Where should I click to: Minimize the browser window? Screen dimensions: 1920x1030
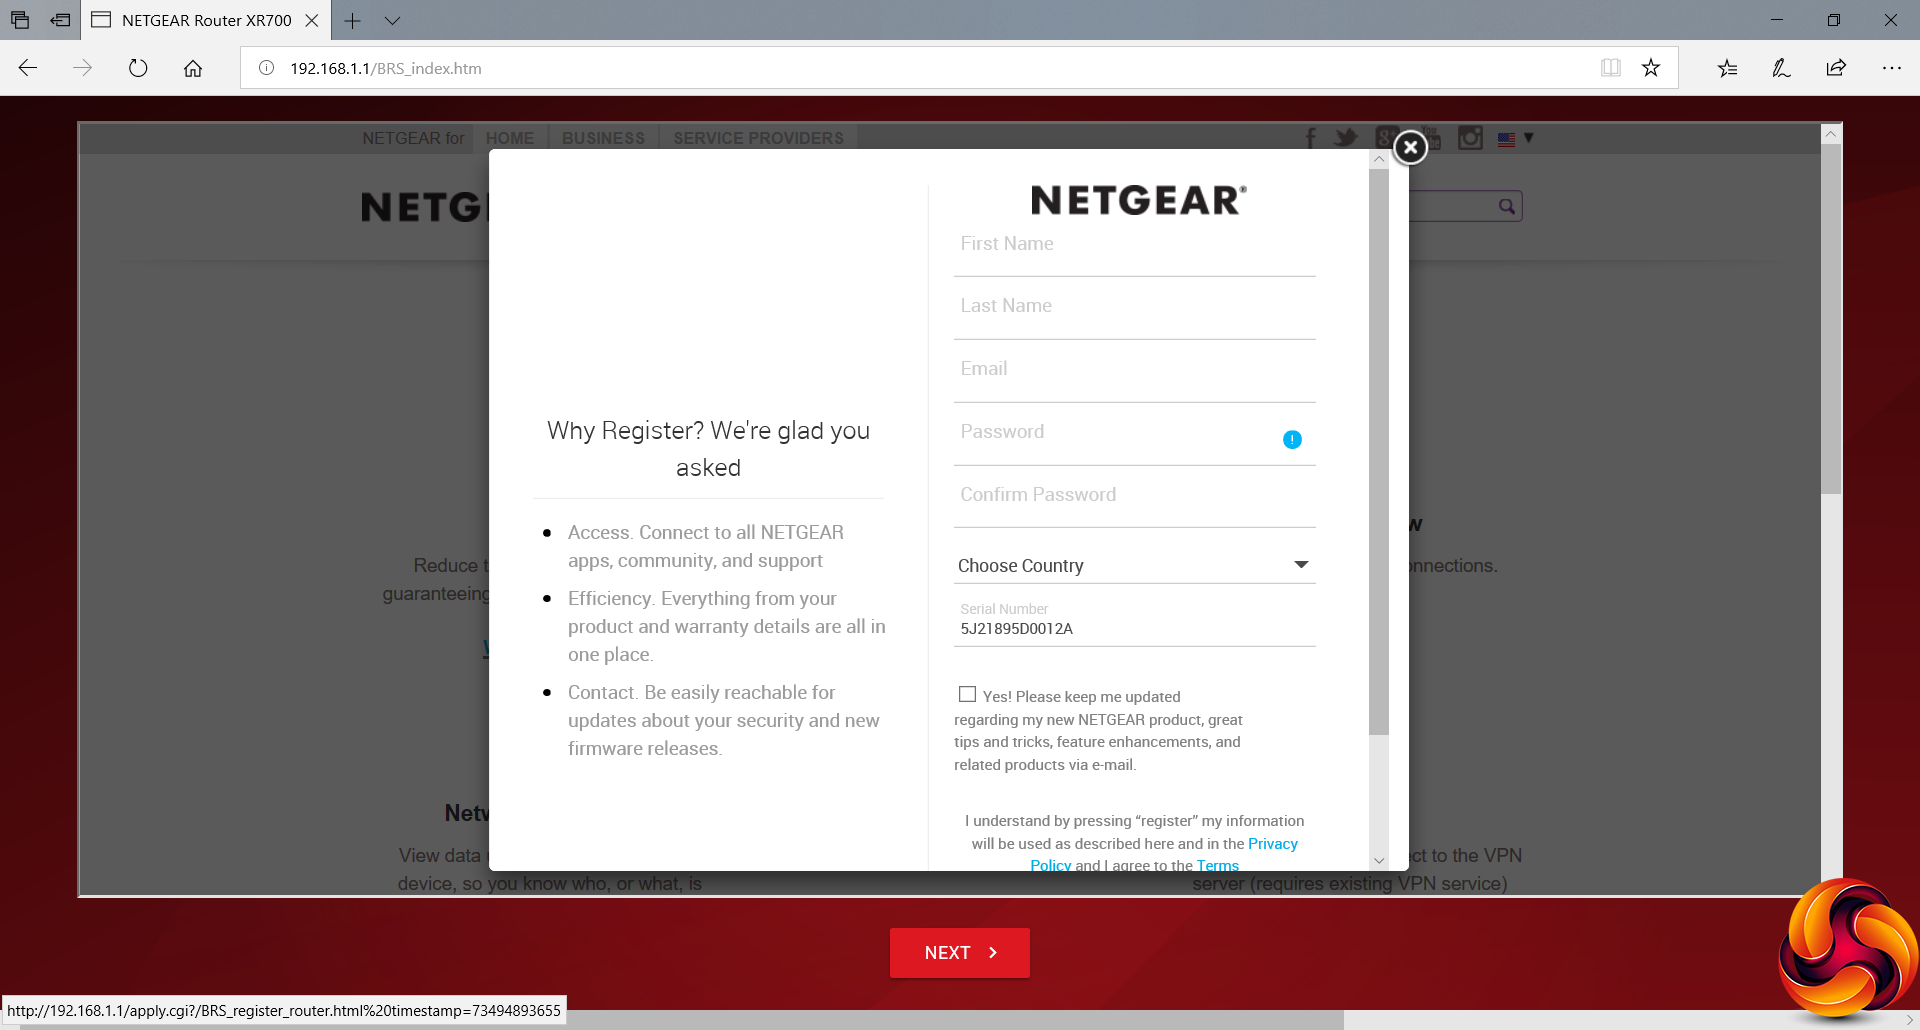pyautogui.click(x=1777, y=20)
